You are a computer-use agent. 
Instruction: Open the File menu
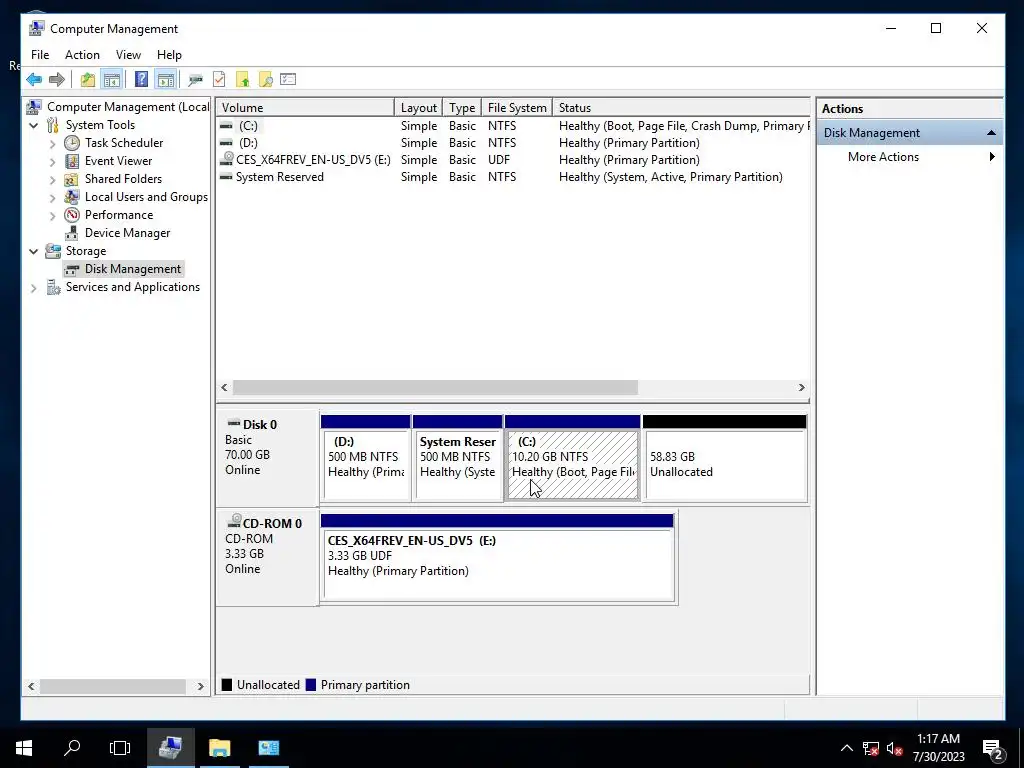pyautogui.click(x=40, y=55)
